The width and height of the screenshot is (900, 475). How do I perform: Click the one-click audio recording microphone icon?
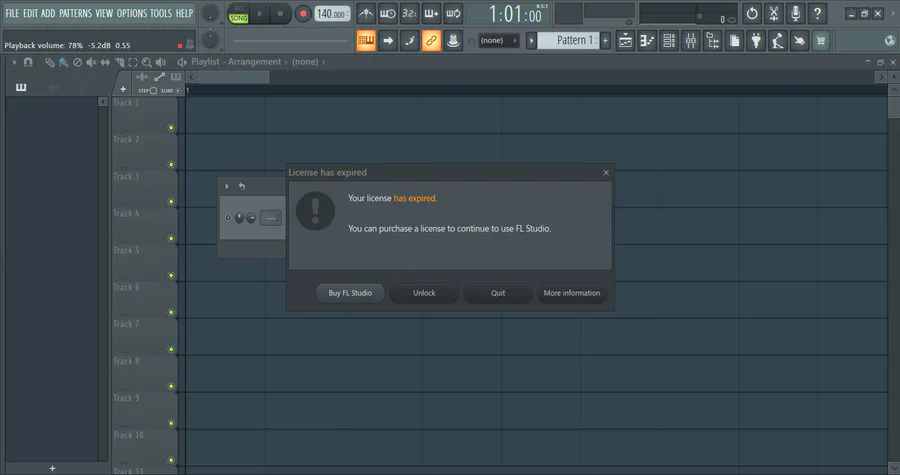coord(796,13)
